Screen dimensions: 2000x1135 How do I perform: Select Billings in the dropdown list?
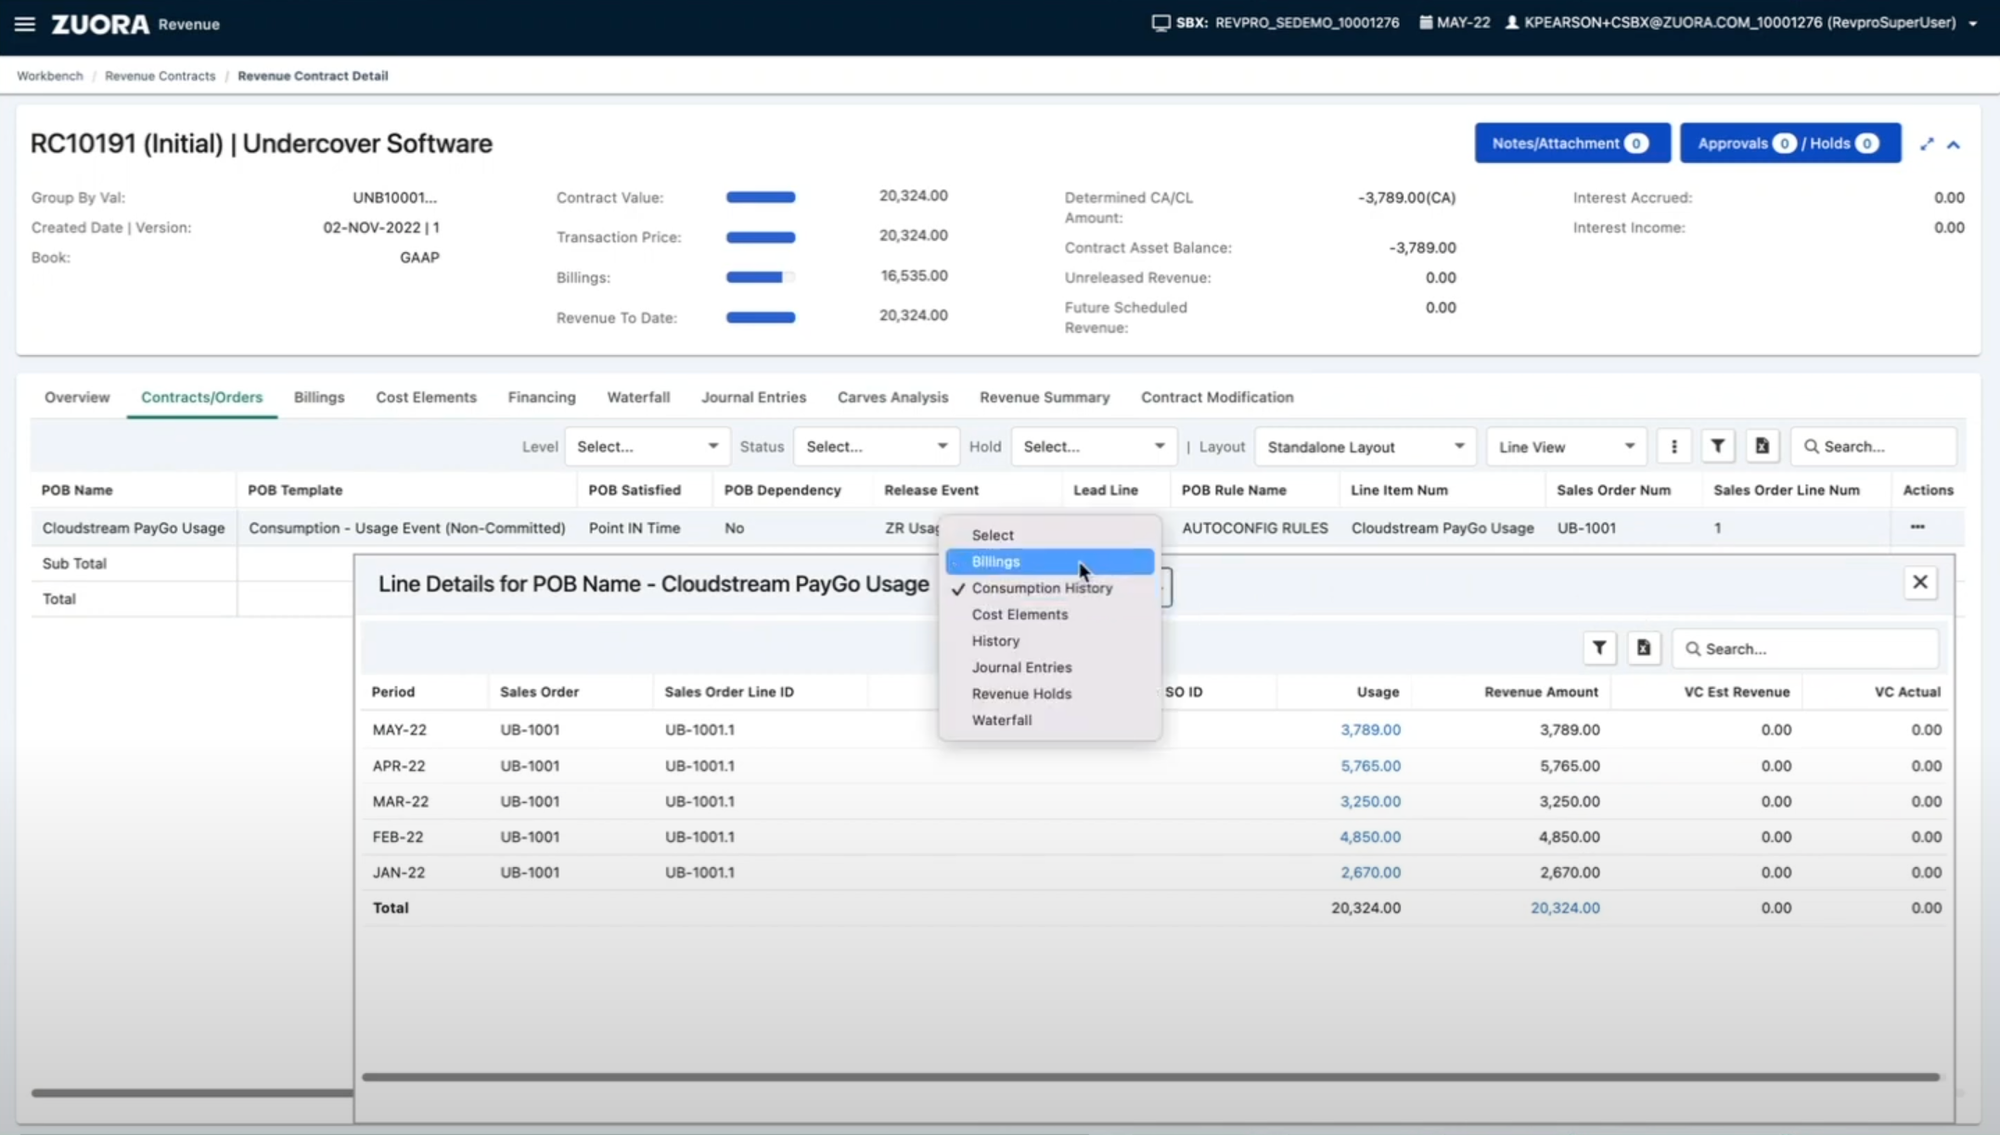click(996, 562)
